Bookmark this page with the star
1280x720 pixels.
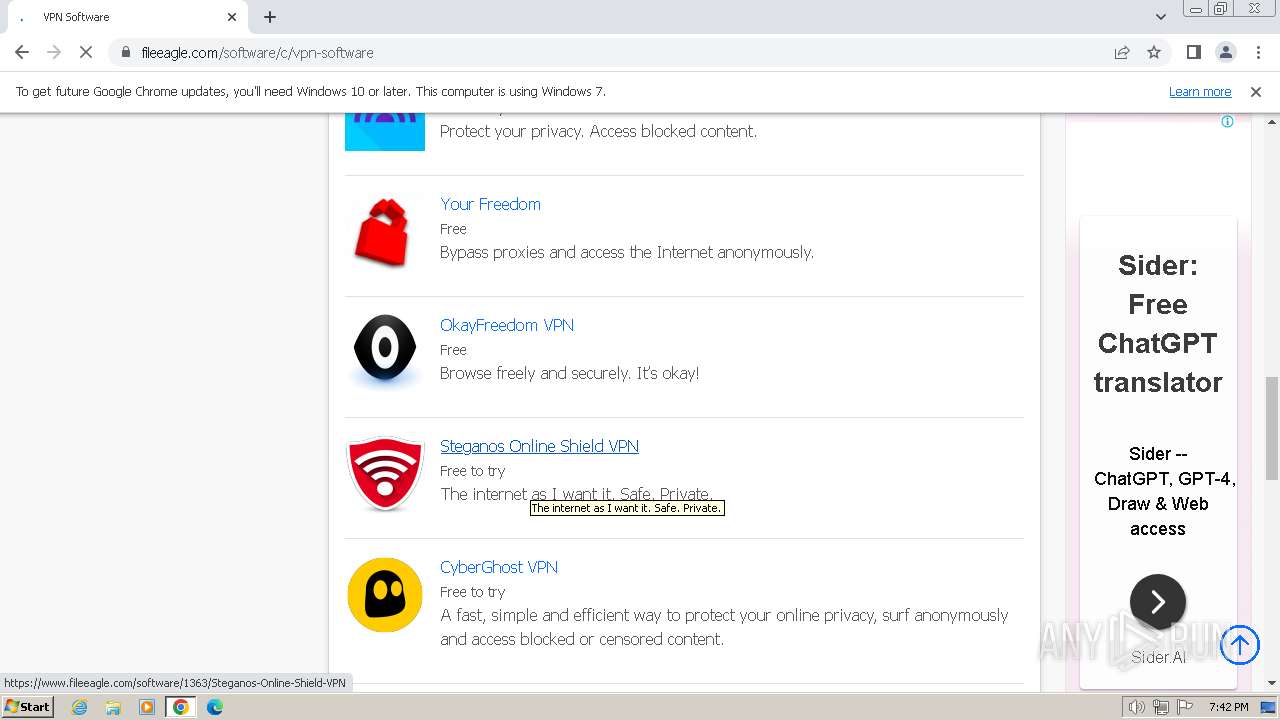[x=1154, y=52]
